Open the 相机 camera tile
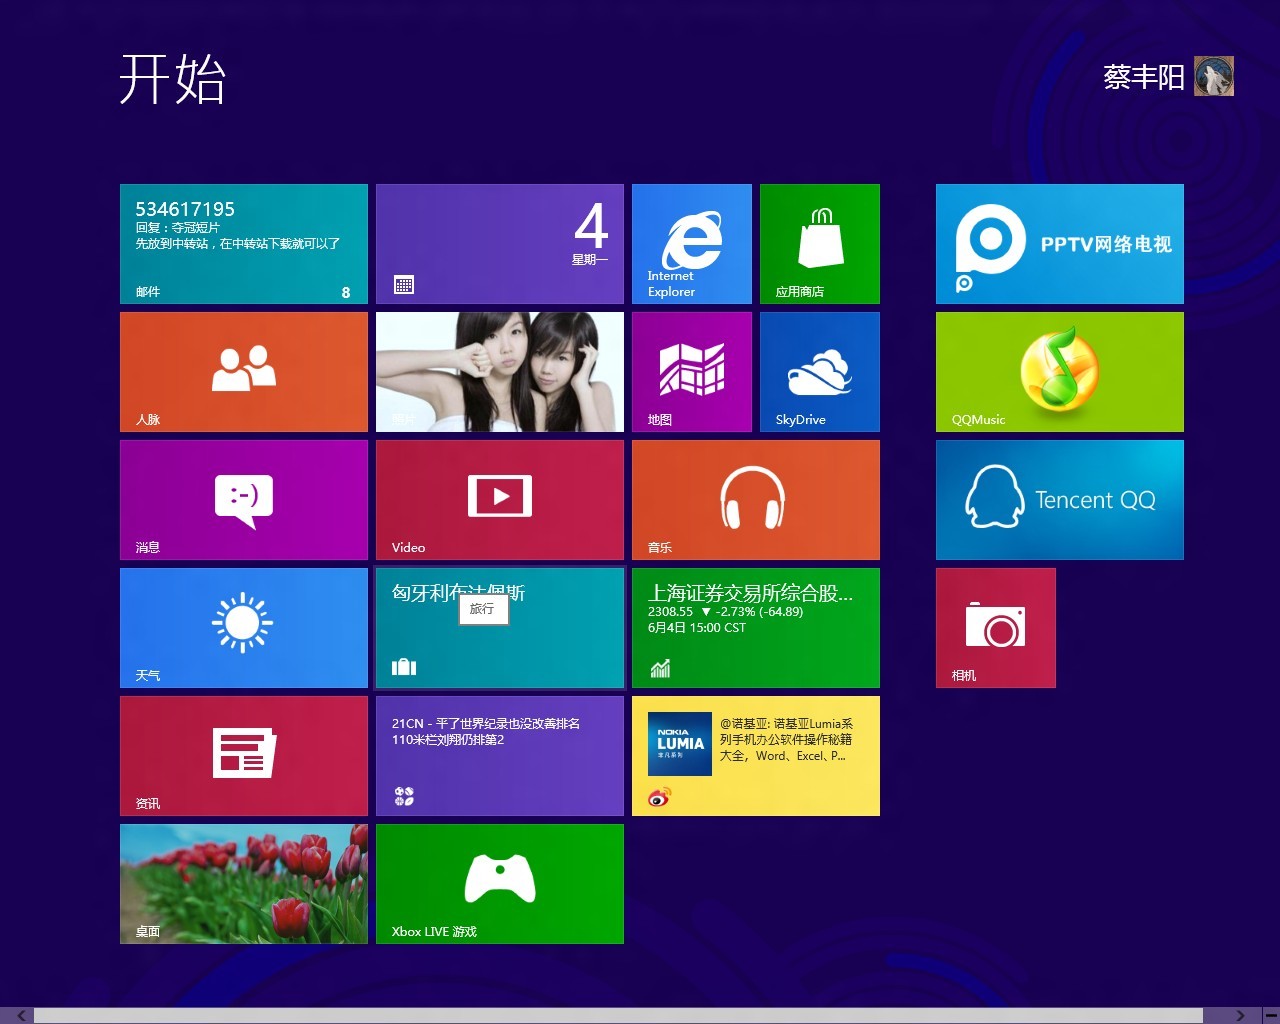Viewport: 1280px width, 1024px height. (996, 628)
